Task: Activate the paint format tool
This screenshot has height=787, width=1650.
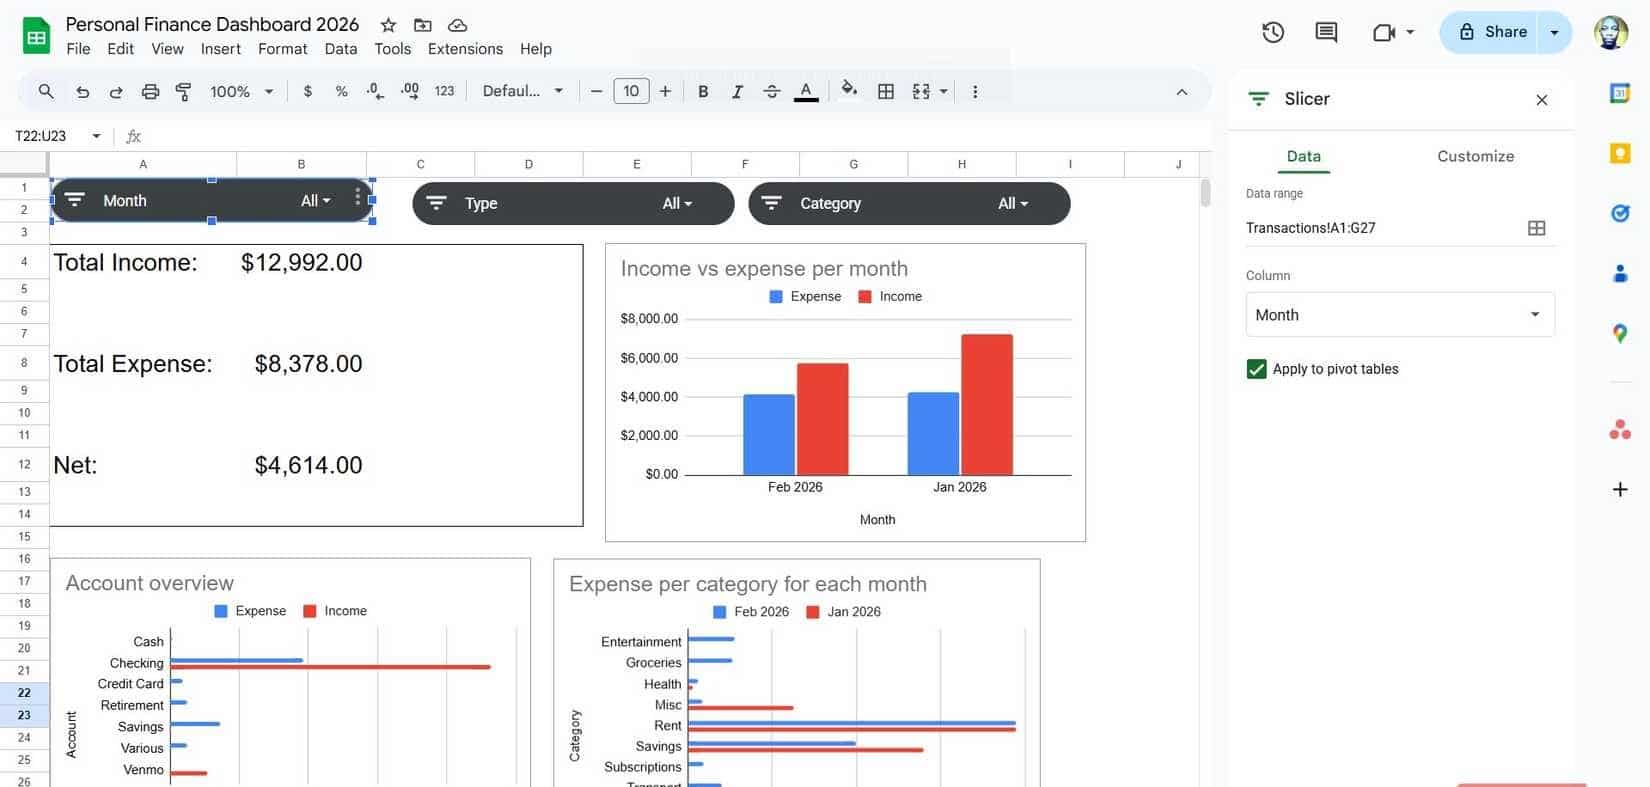Action: click(183, 91)
